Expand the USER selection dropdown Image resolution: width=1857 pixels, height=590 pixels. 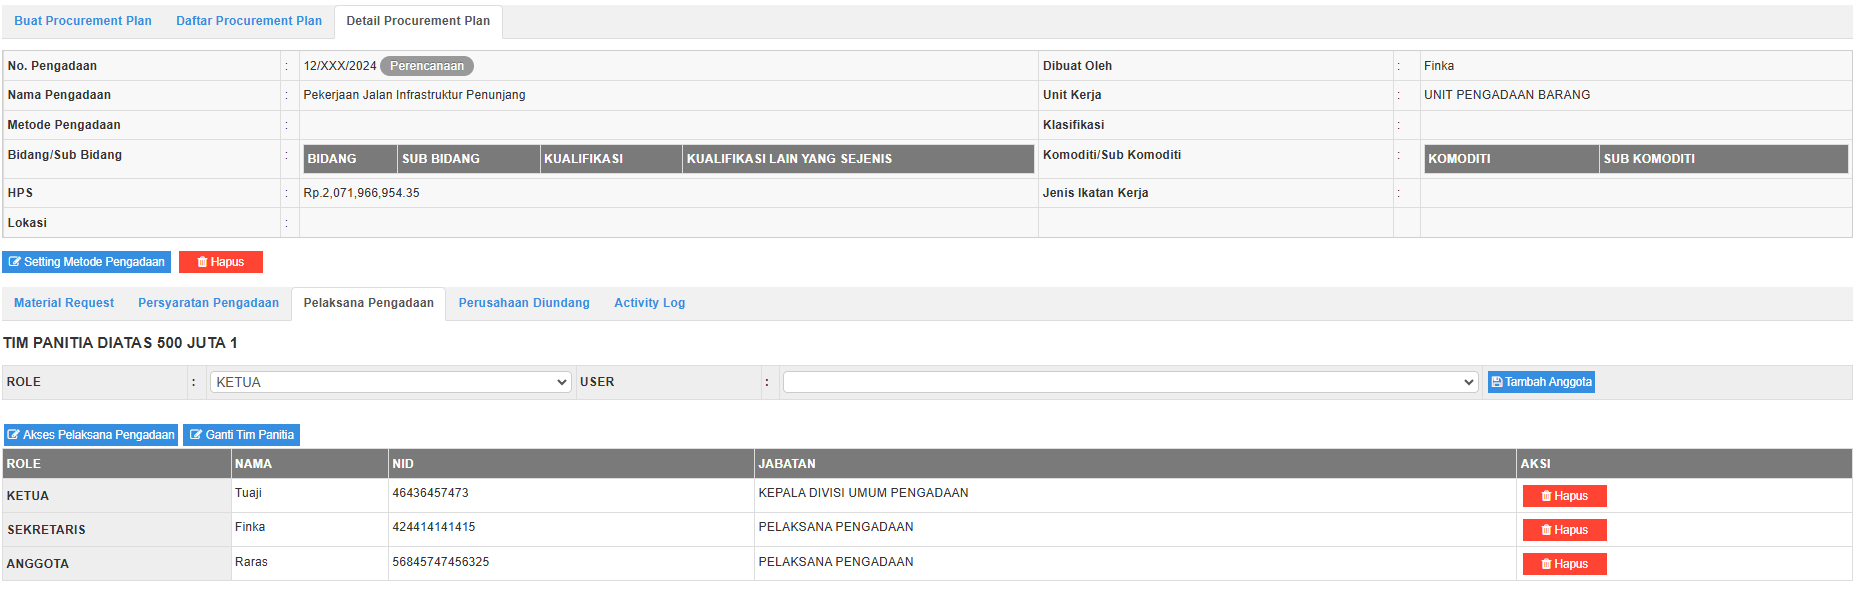tap(1130, 382)
